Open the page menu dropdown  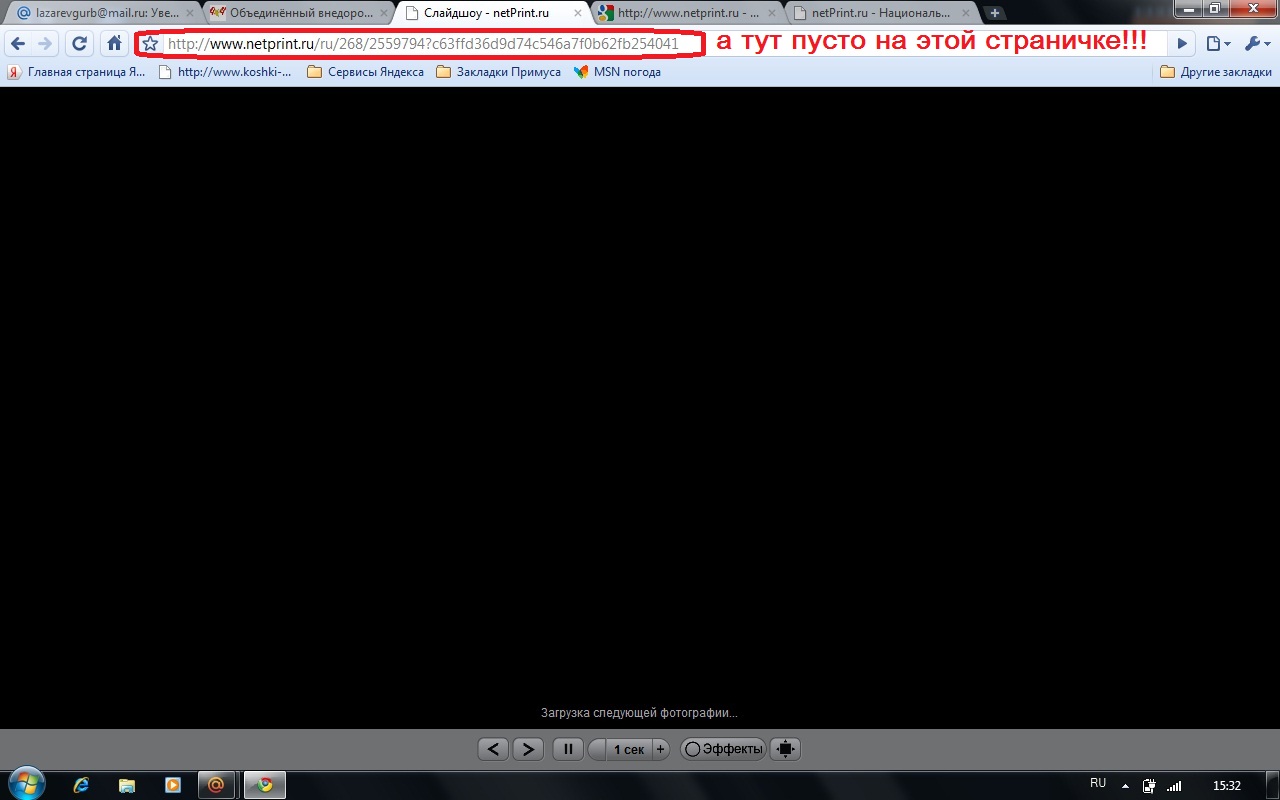pos(1217,44)
